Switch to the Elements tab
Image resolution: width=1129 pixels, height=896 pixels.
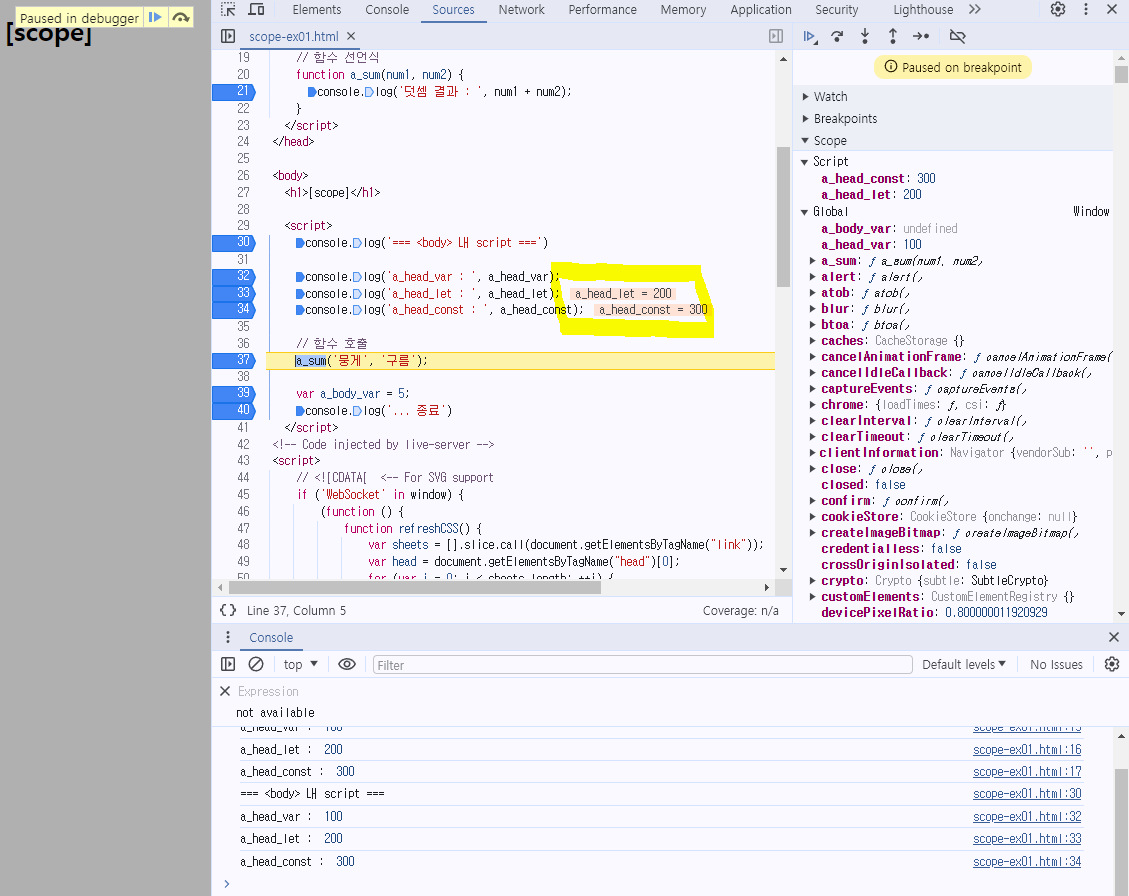pos(317,10)
